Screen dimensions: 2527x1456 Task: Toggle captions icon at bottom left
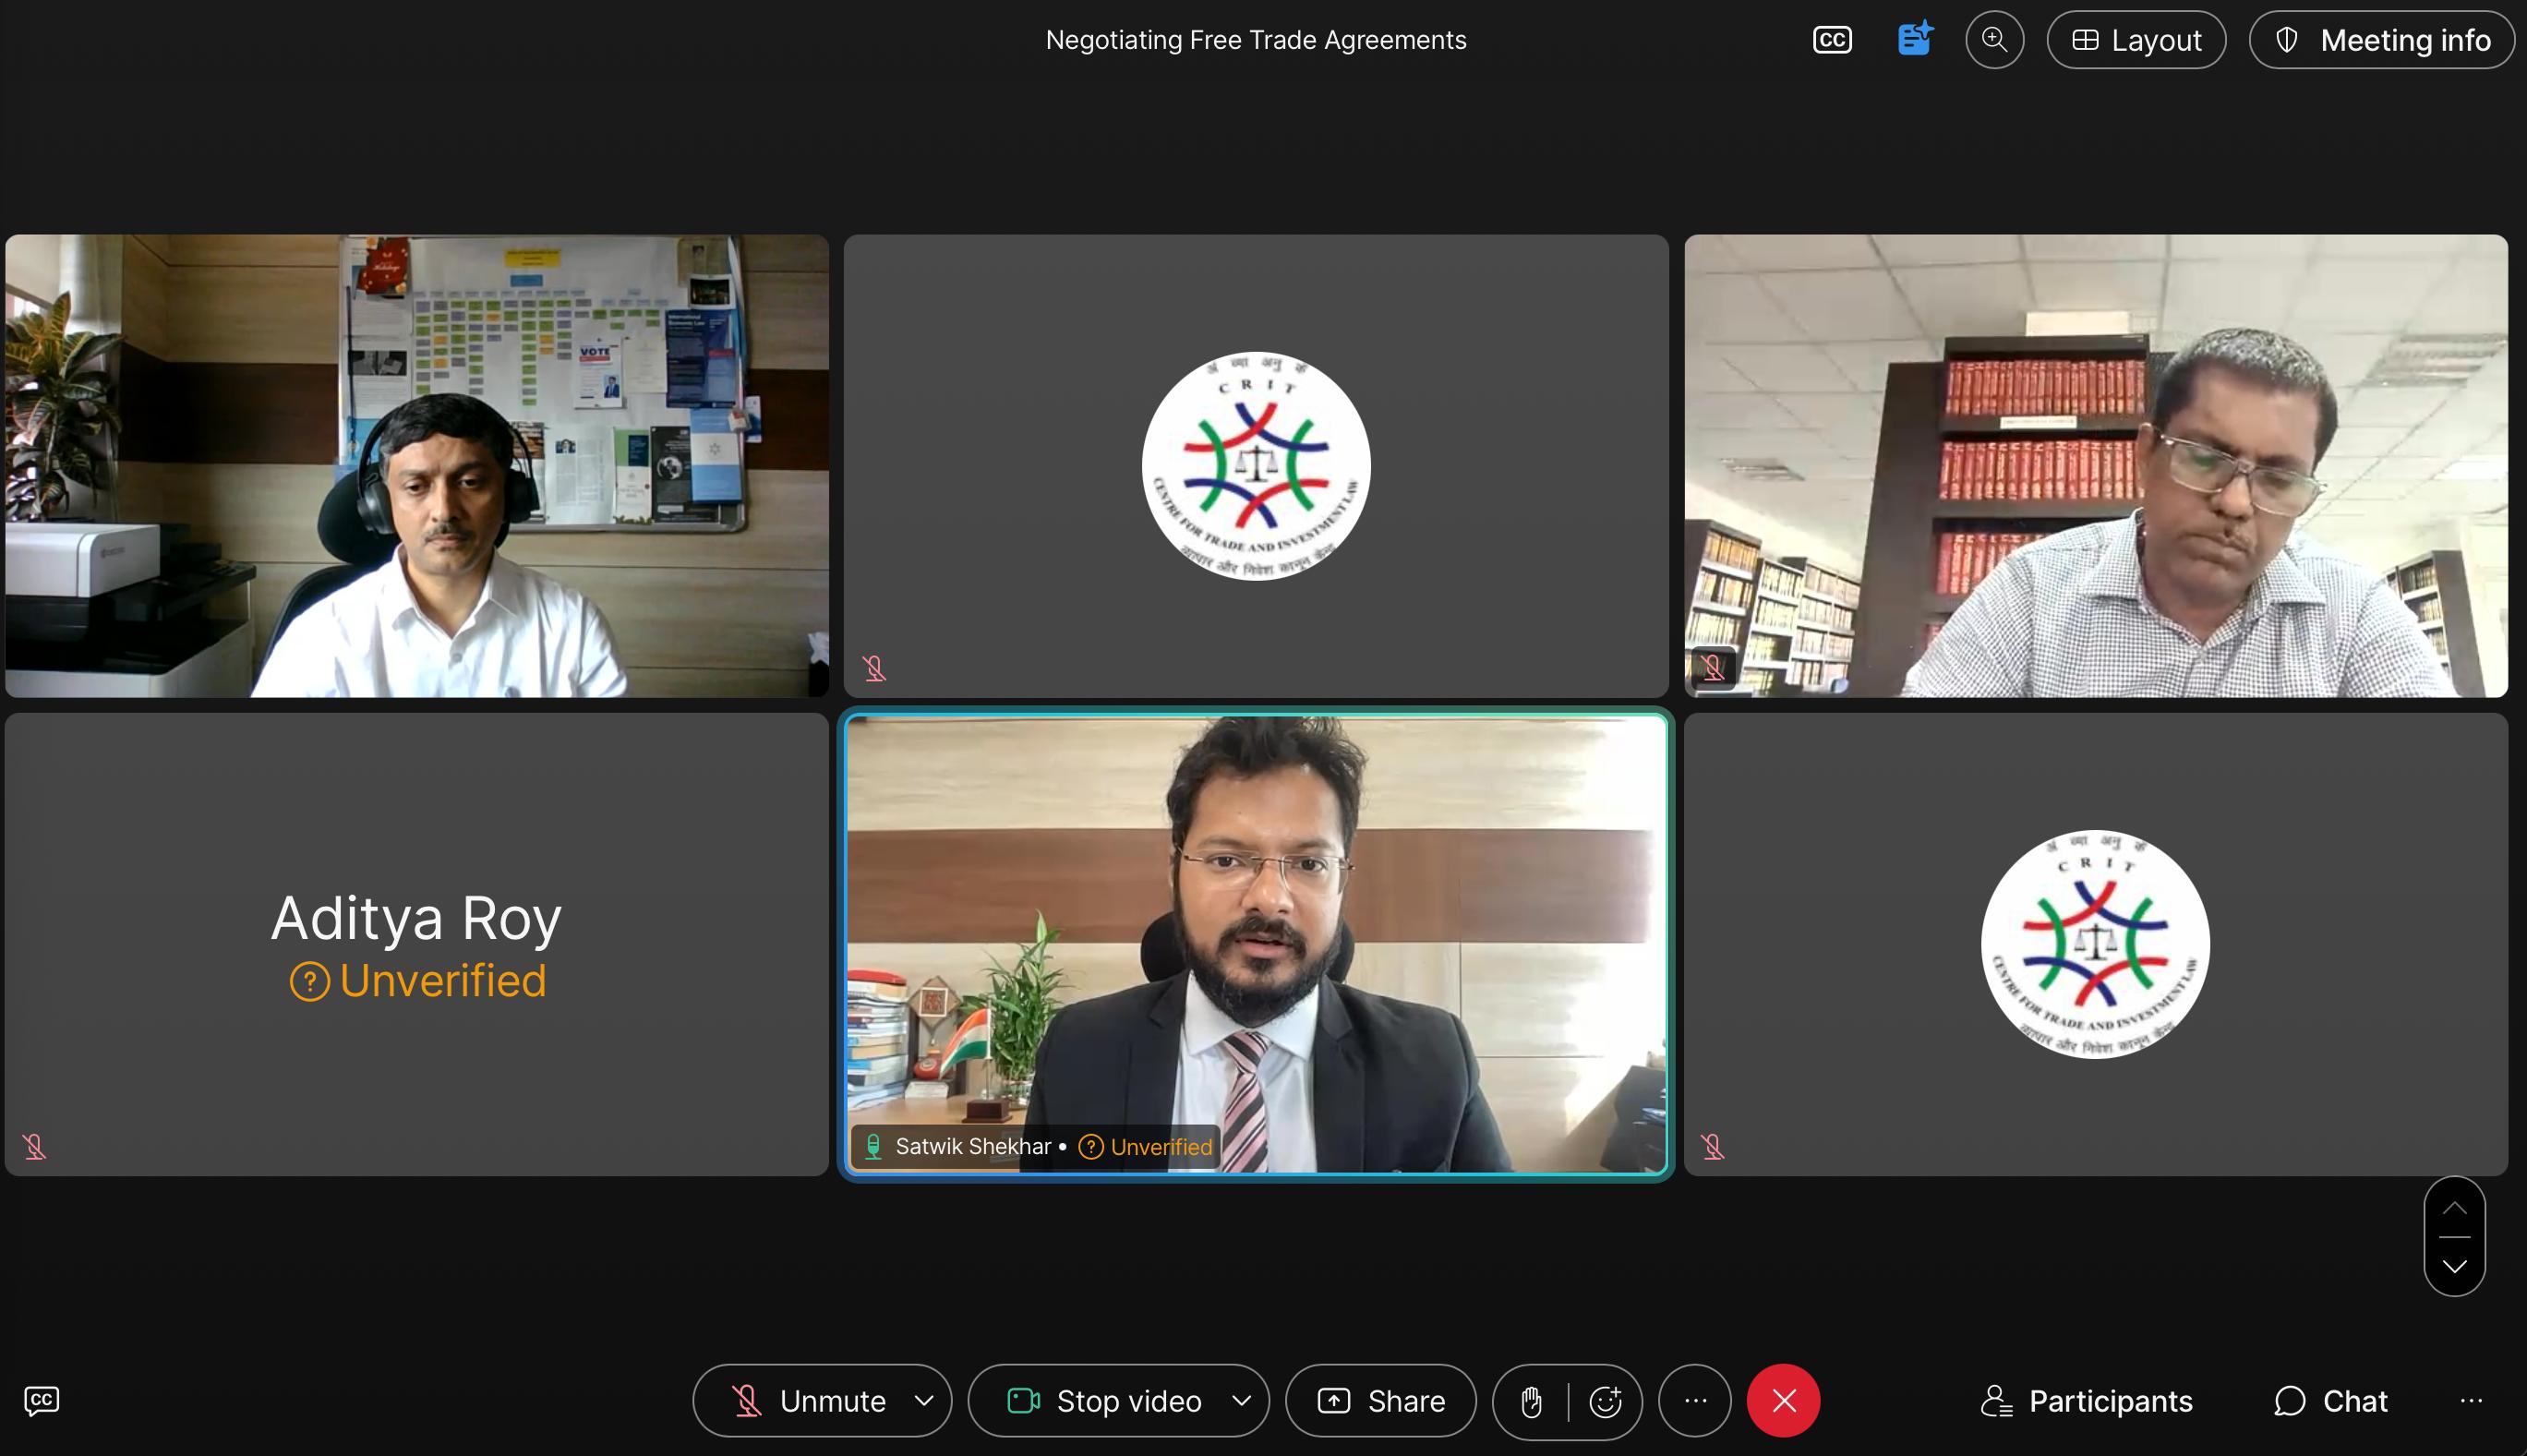click(42, 1400)
